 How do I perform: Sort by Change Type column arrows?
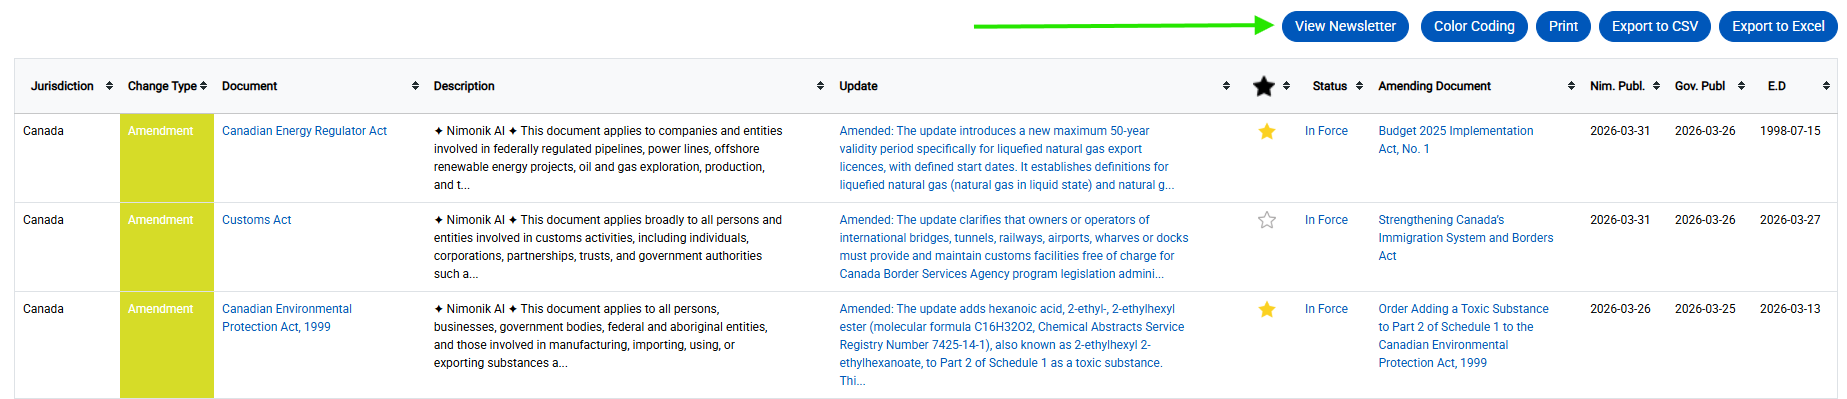[x=203, y=86]
